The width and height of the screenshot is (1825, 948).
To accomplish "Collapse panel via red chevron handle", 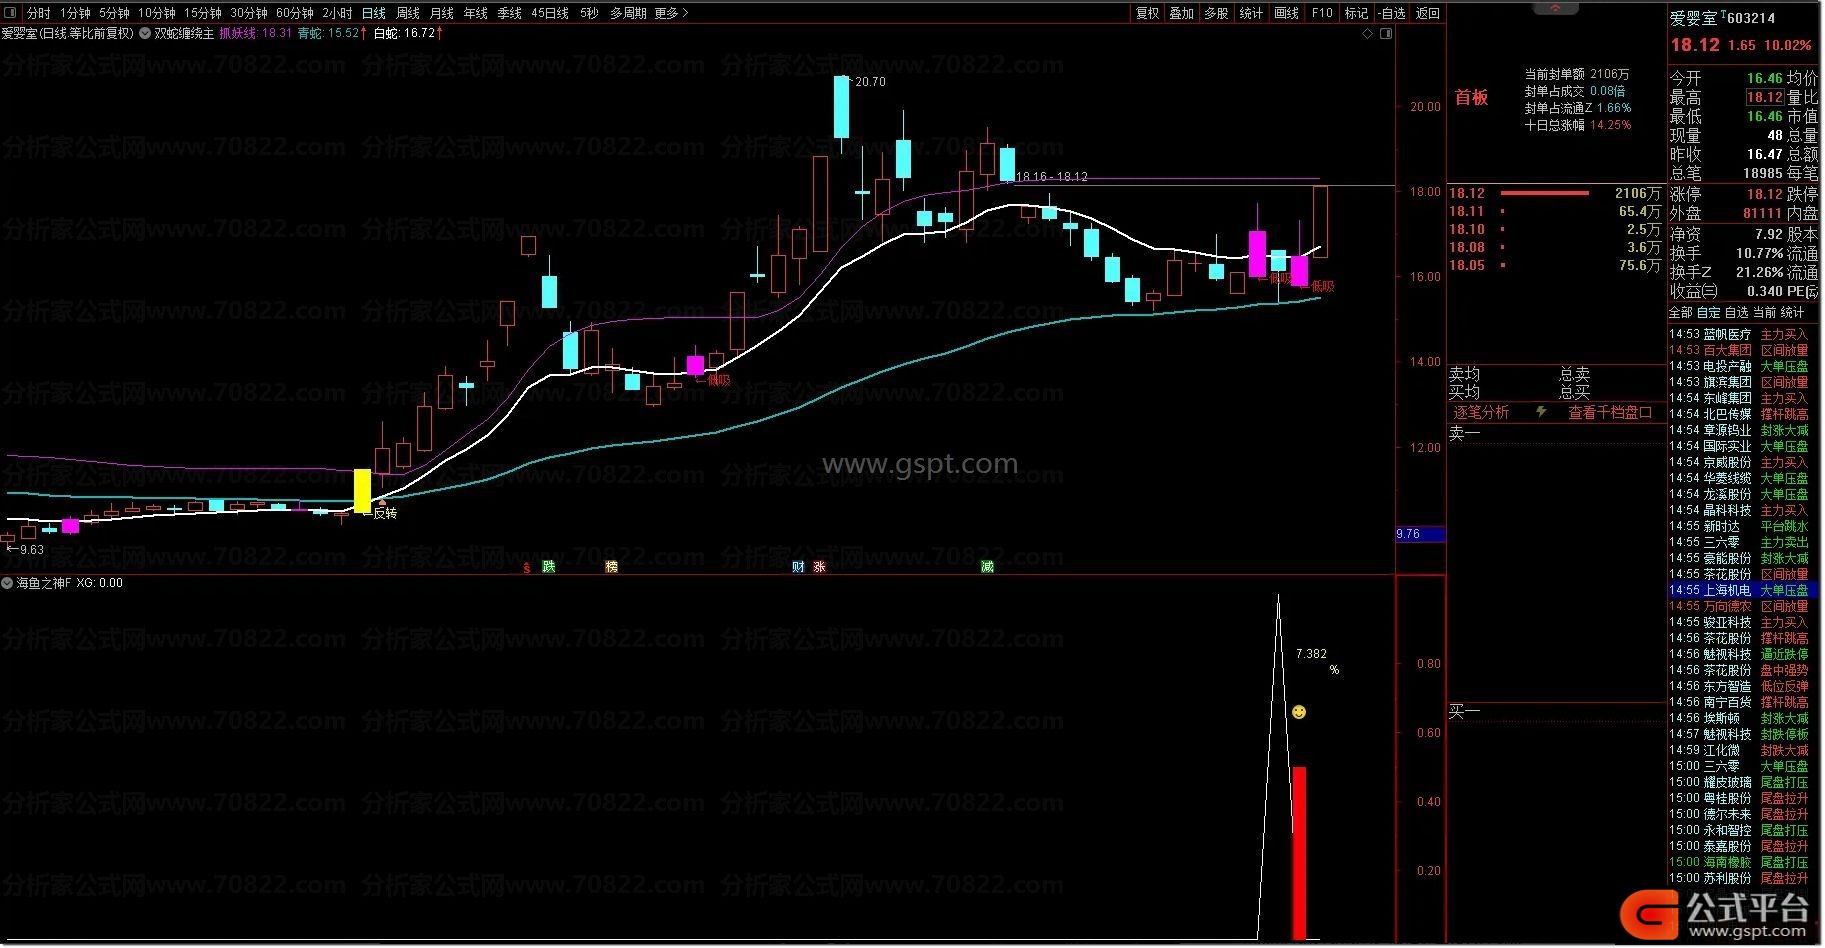I will (1555, 7).
